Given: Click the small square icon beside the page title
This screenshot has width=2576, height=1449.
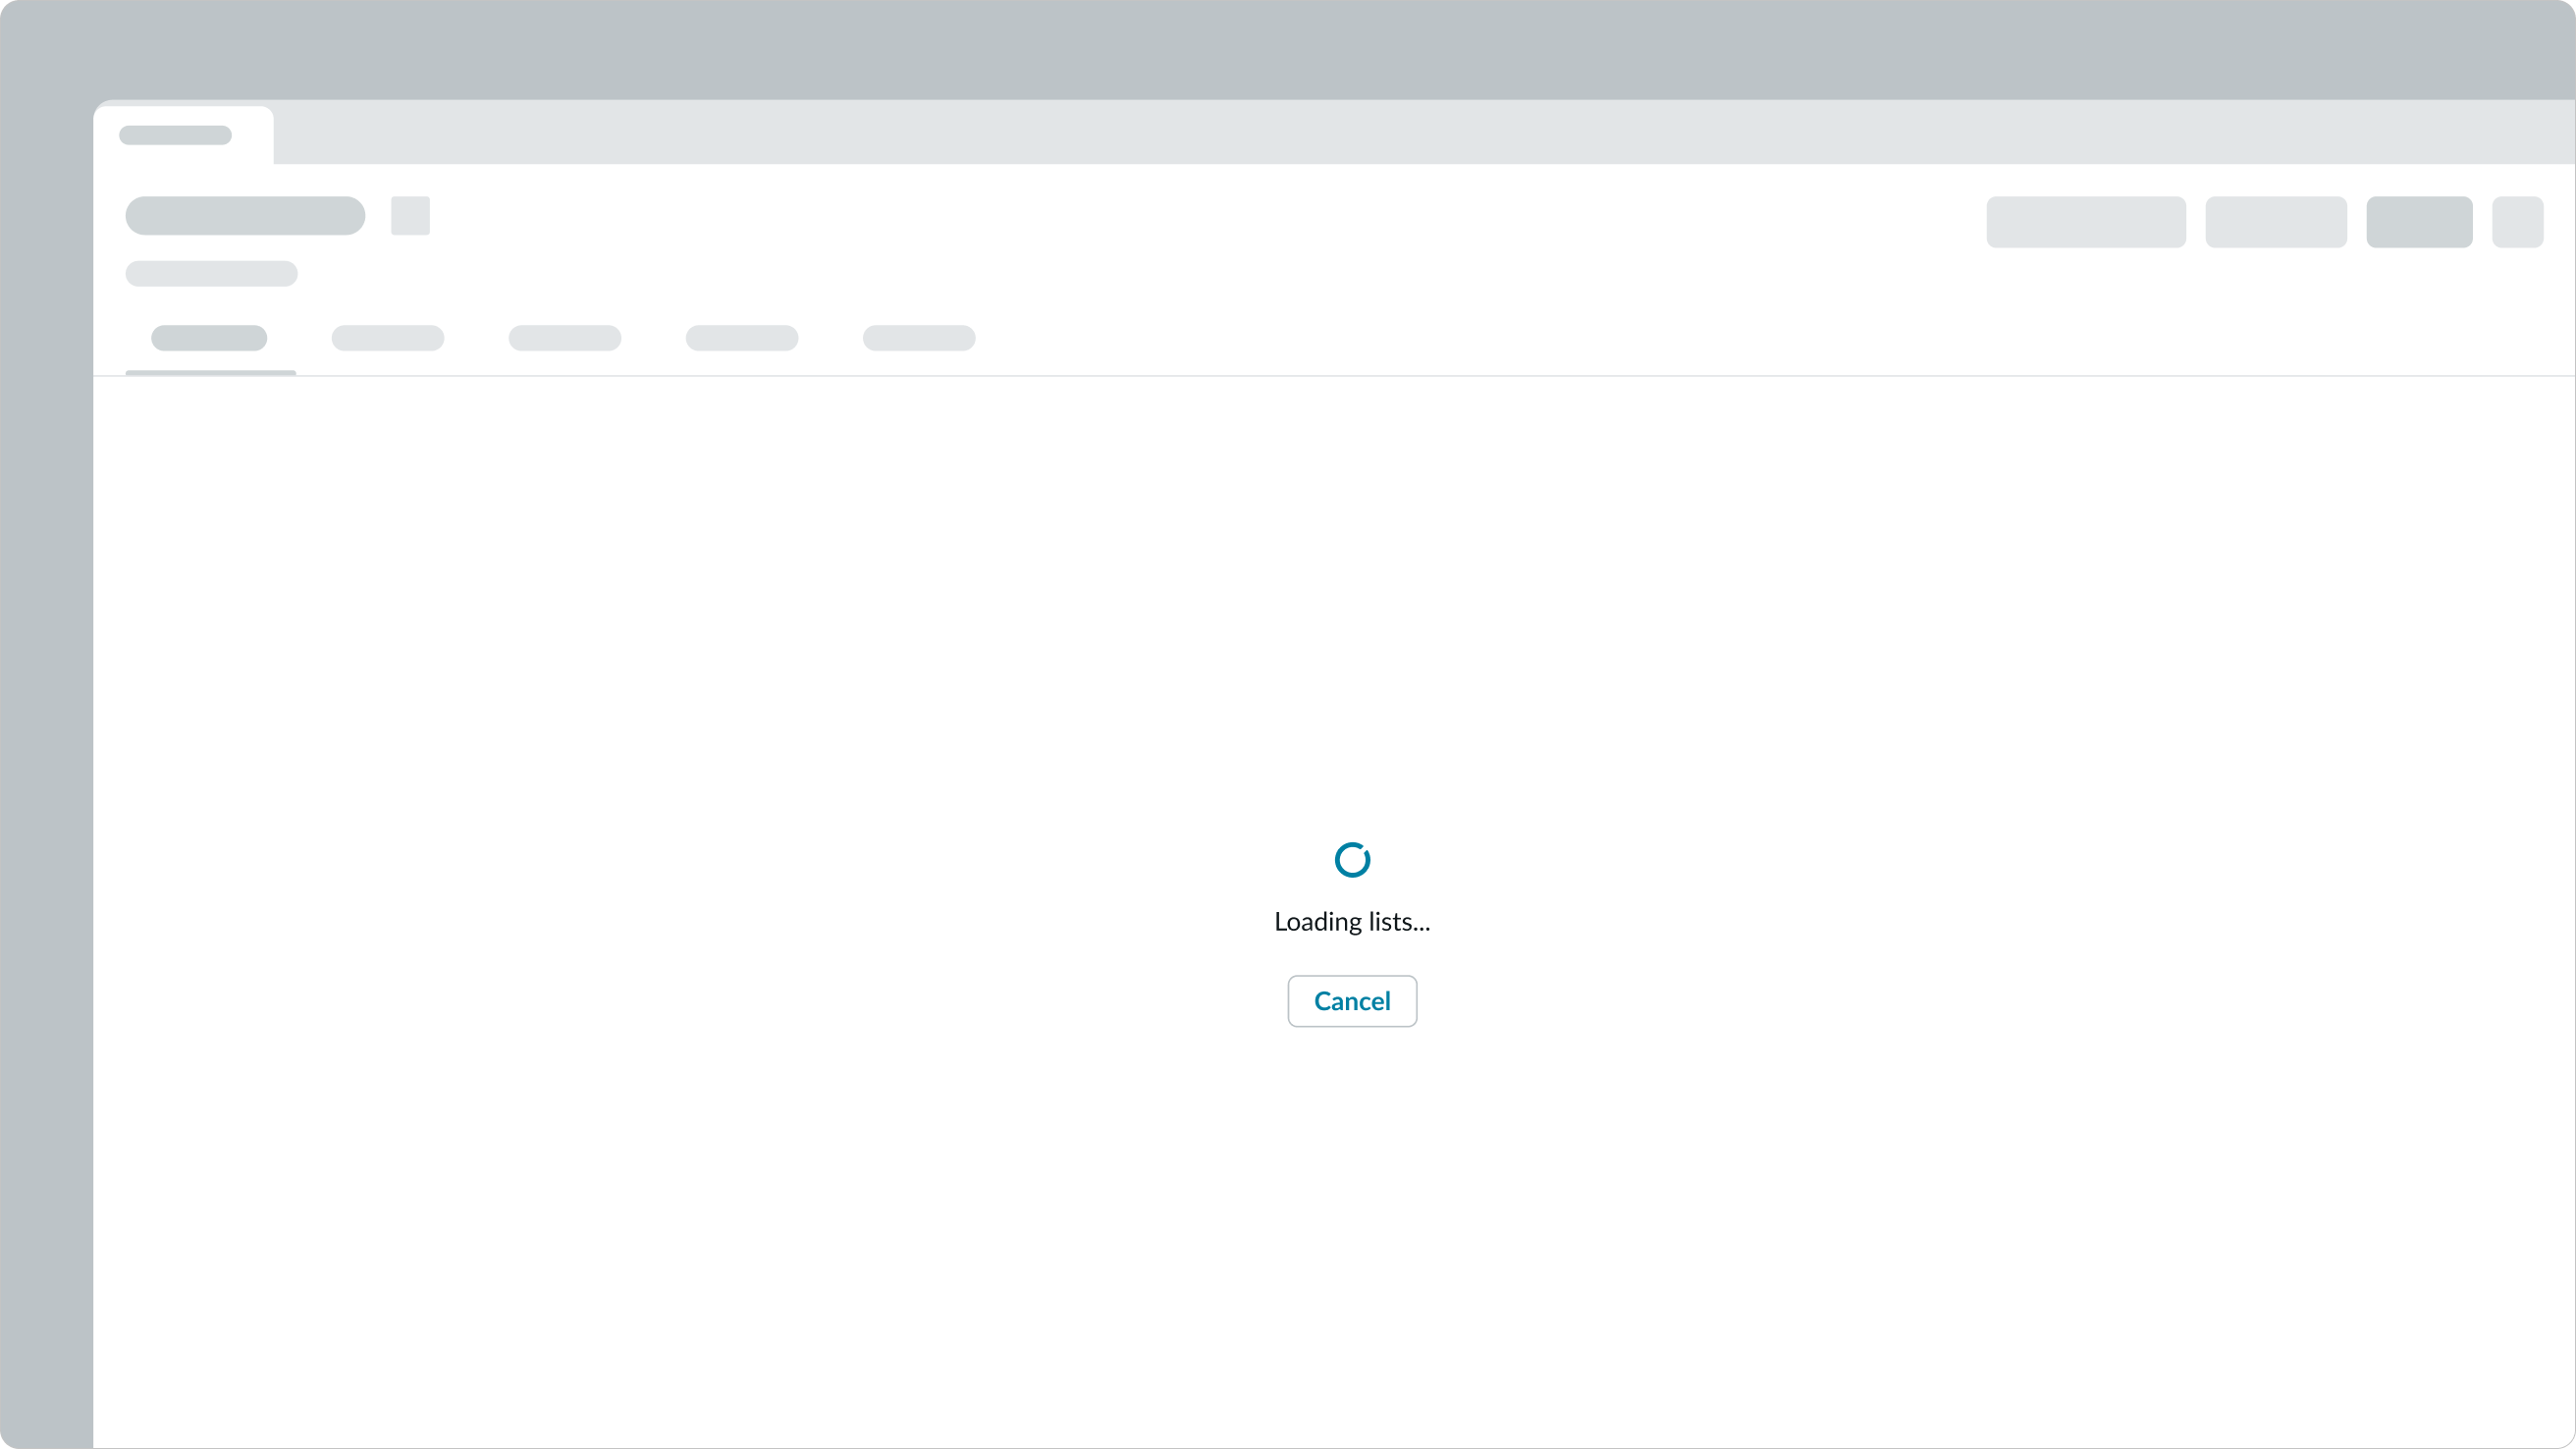Looking at the screenshot, I should click(x=409, y=216).
